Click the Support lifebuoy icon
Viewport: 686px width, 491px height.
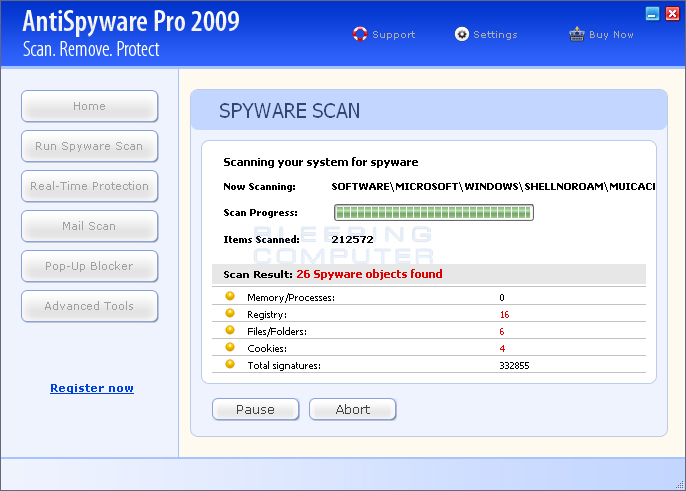click(x=360, y=34)
